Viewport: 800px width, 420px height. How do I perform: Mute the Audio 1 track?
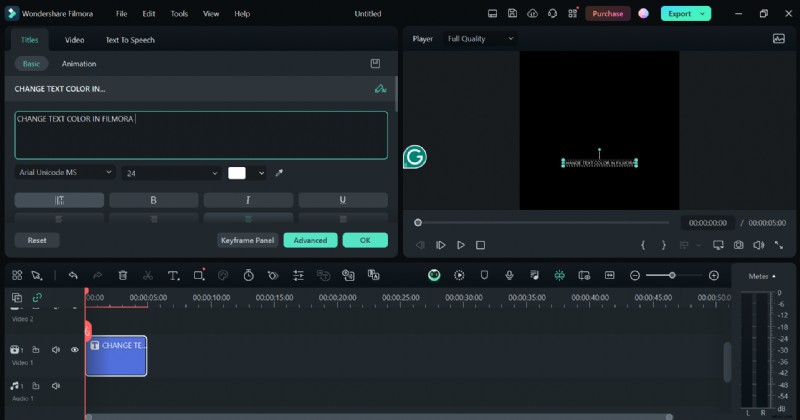click(56, 386)
